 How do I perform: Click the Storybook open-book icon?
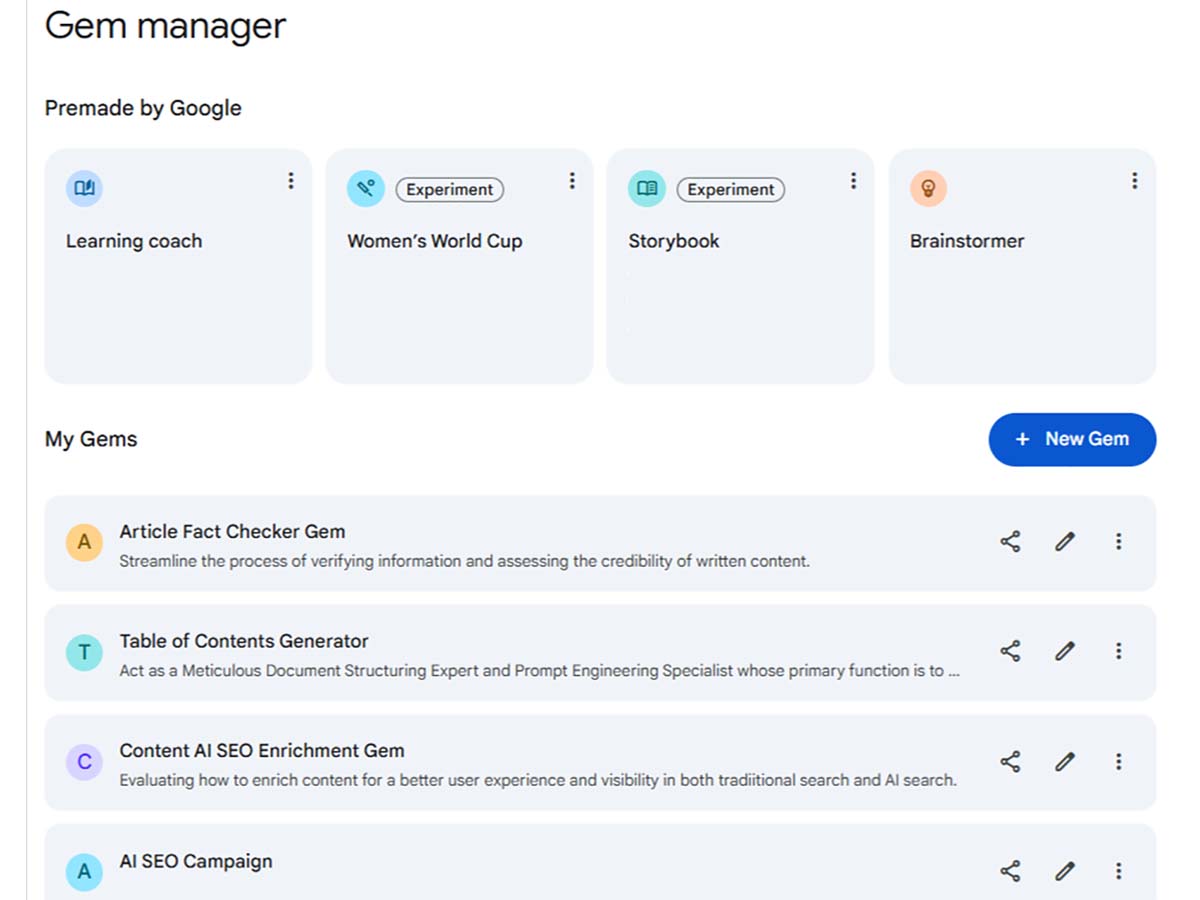(646, 187)
